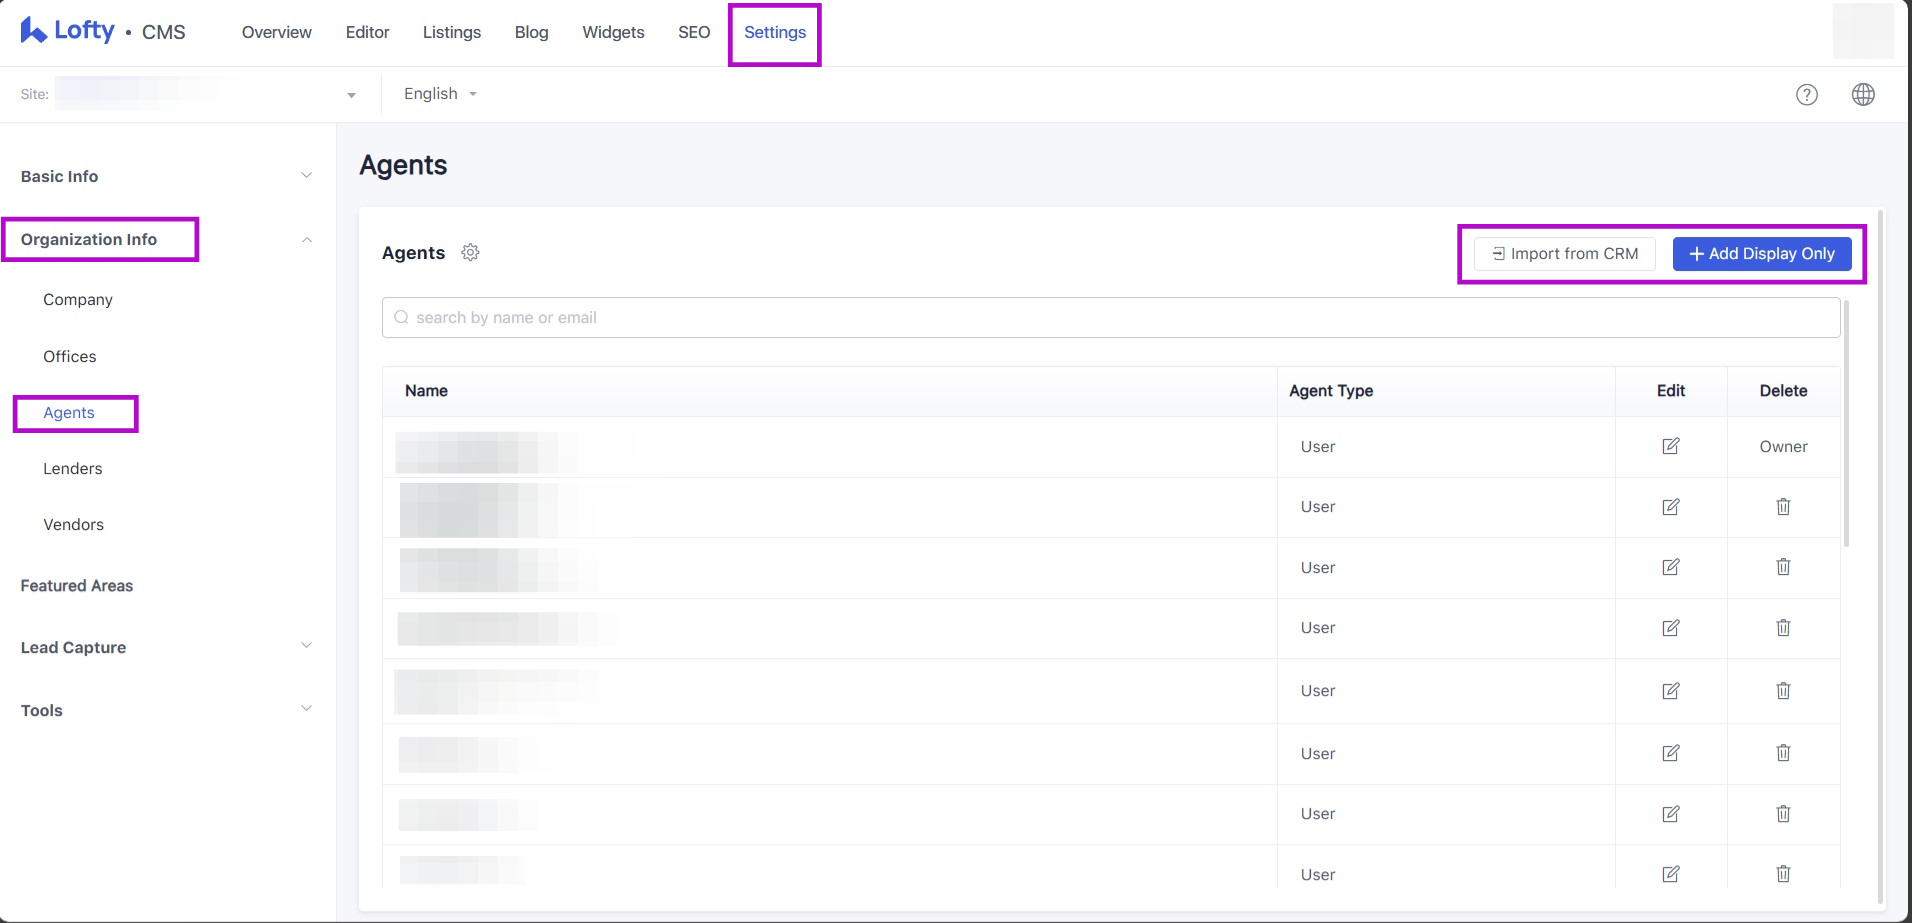Open the Site selector dropdown
The height and width of the screenshot is (923, 1912).
351,95
